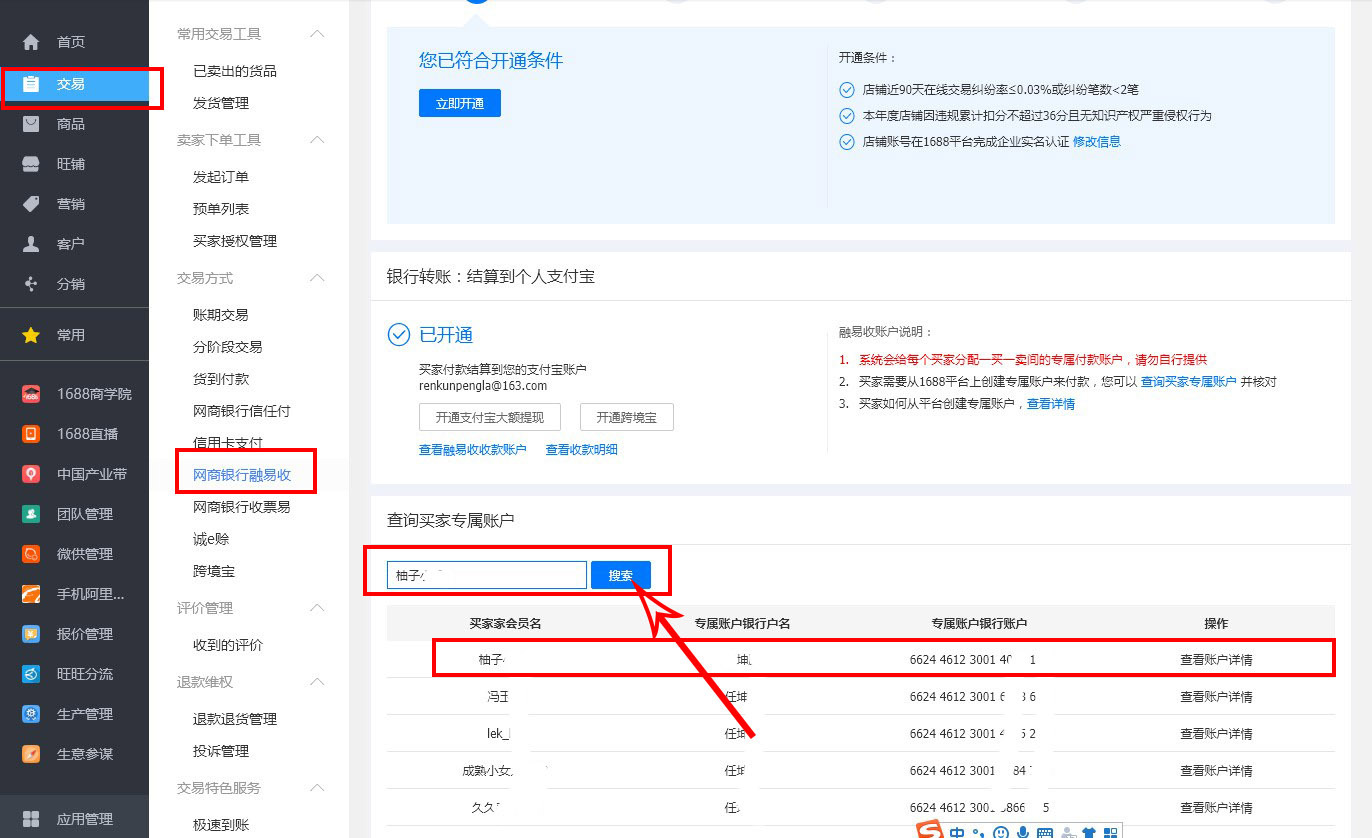This screenshot has height=838, width=1372.
Task: Click the 搜索 search button
Action: [621, 575]
